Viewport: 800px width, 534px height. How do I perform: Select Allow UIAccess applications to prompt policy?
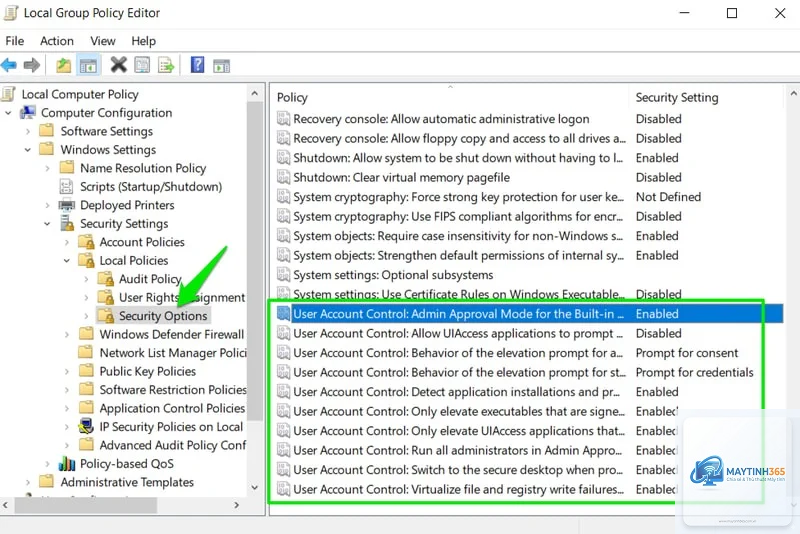(x=458, y=334)
